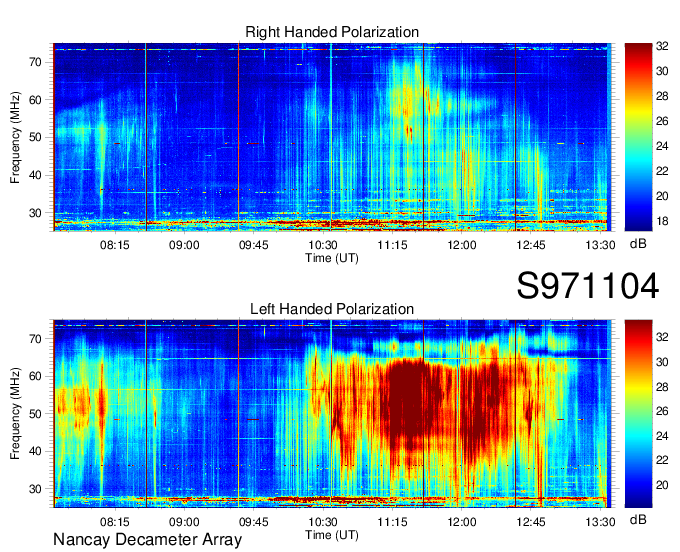Viewport: 680px width, 552px height.
Task: Click the 20 value on lower colorbar scale
Action: click(x=662, y=485)
